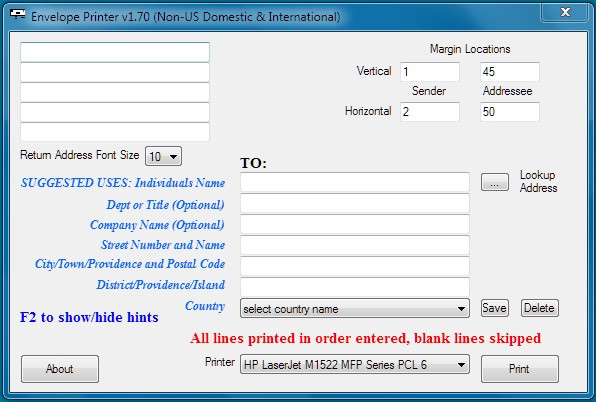
Task: Click the District/Providence/Island input field
Action: (355, 287)
